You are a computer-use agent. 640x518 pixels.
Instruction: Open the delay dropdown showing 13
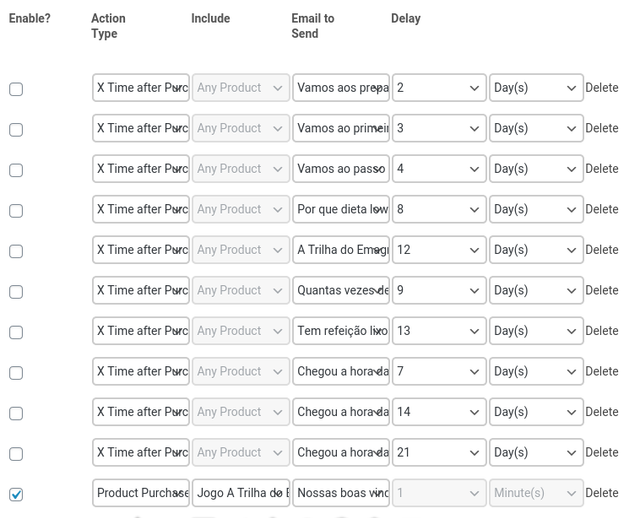click(439, 331)
